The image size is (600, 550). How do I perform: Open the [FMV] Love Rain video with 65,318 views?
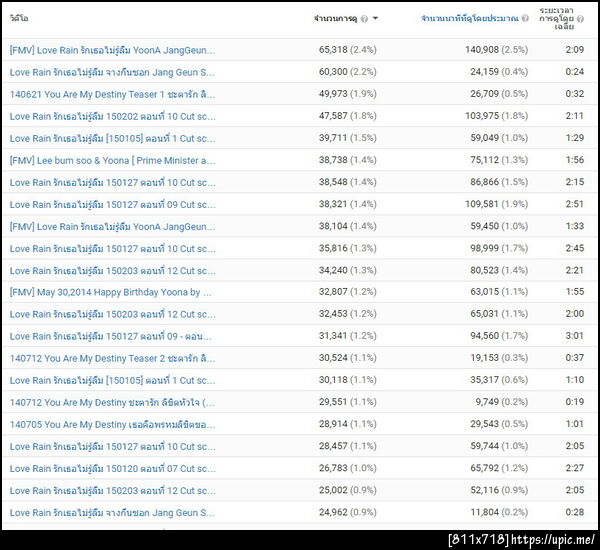coord(112,50)
